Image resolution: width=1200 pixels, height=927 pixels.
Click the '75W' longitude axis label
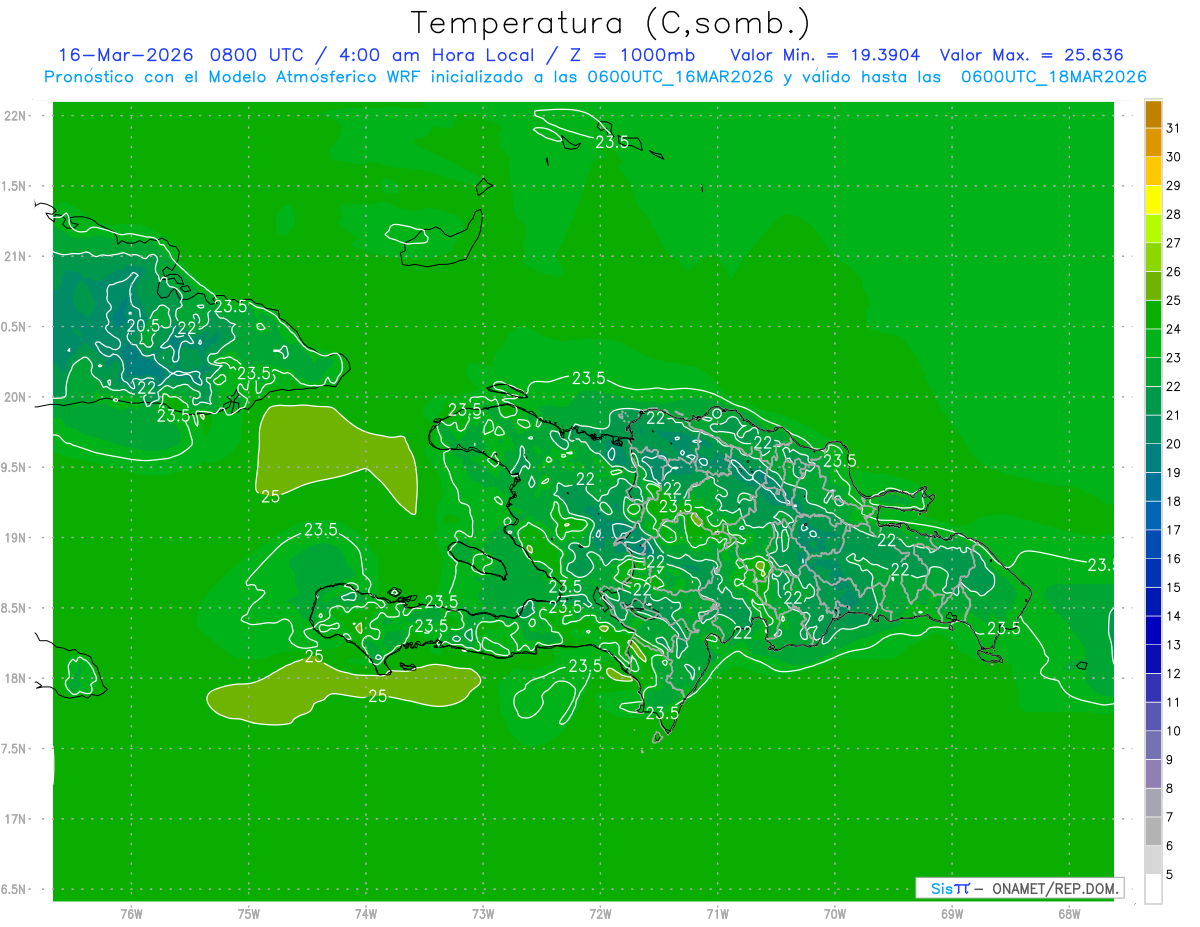click(x=249, y=914)
